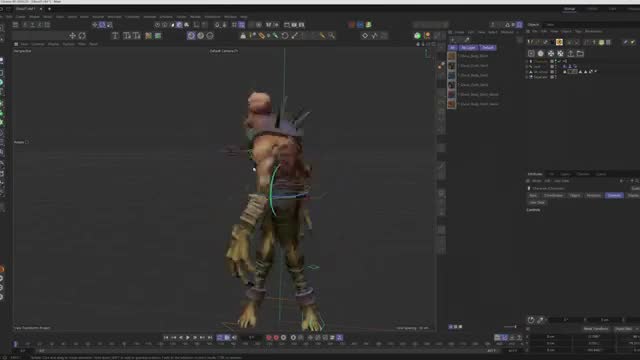Click the green sphere icon above viewport corner
The image size is (640, 360).
pyautogui.click(x=418, y=36)
